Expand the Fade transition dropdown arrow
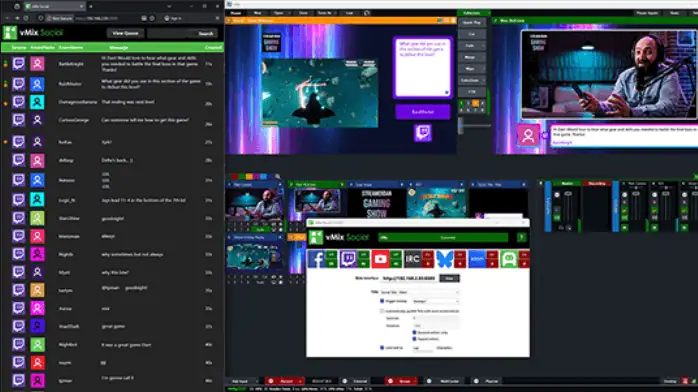Image resolution: width=698 pixels, height=392 pixels. point(483,46)
